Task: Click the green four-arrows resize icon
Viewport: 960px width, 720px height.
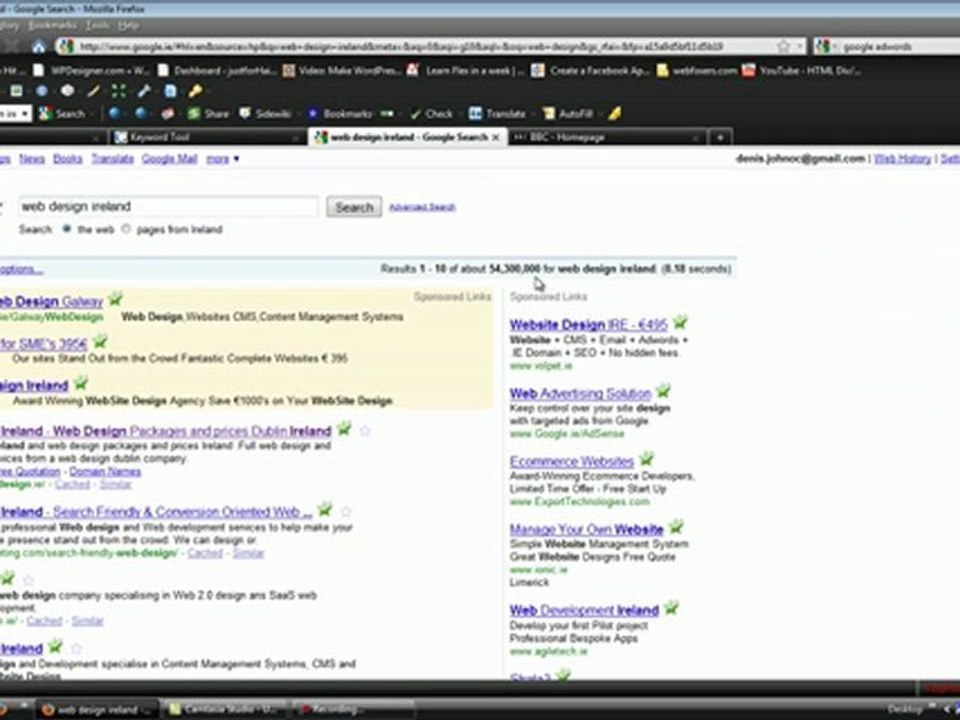Action: coord(118,91)
